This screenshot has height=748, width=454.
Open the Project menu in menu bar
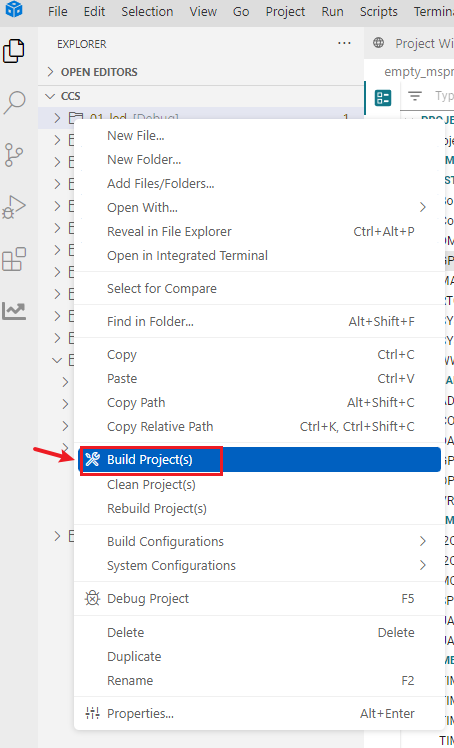point(285,11)
